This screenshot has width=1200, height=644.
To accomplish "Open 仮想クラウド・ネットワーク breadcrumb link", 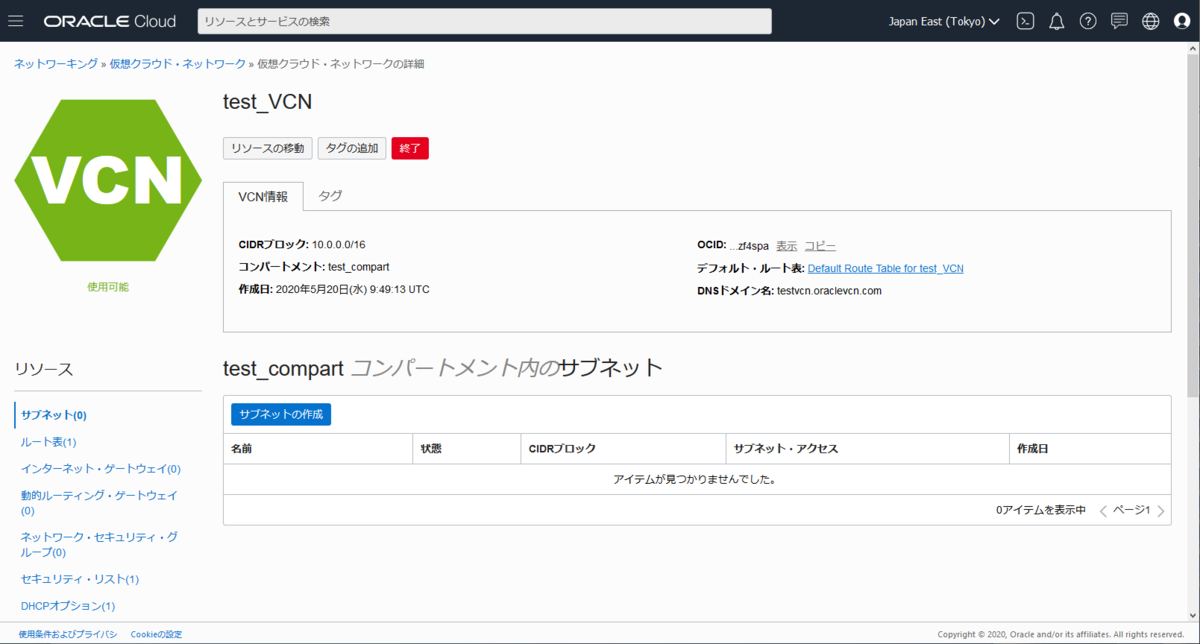I will pyautogui.click(x=177, y=64).
